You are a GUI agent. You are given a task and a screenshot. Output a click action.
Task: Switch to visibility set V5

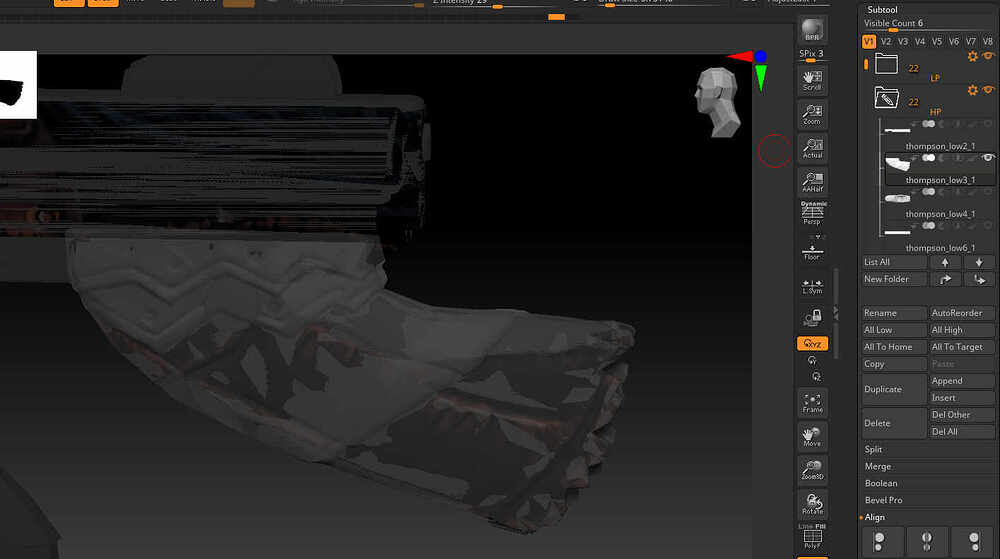(x=936, y=41)
